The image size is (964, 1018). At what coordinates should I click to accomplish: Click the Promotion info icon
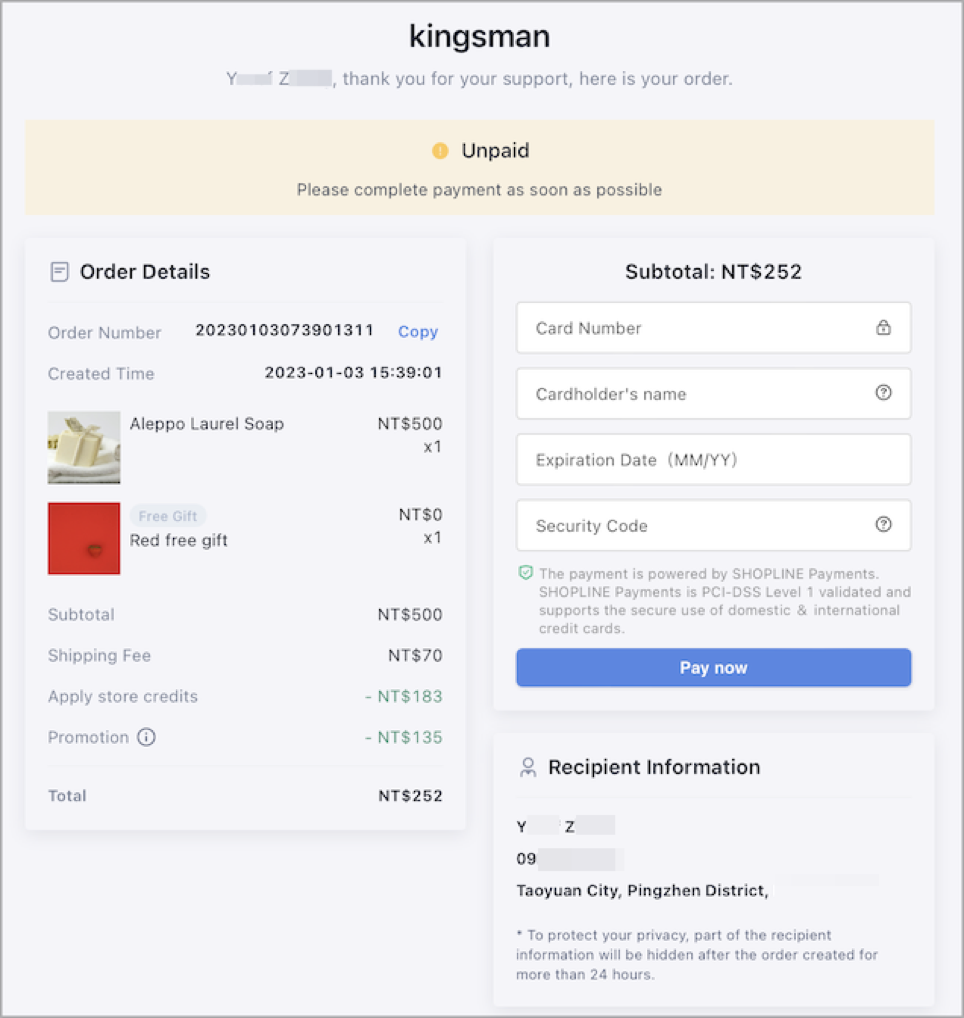146,737
